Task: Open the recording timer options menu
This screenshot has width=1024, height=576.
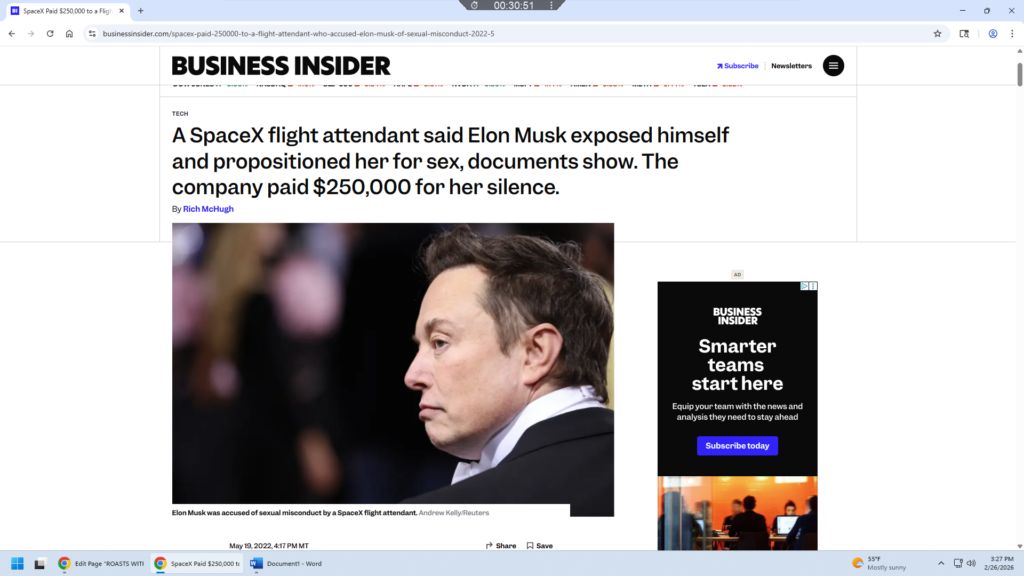Action: pyautogui.click(x=551, y=5)
